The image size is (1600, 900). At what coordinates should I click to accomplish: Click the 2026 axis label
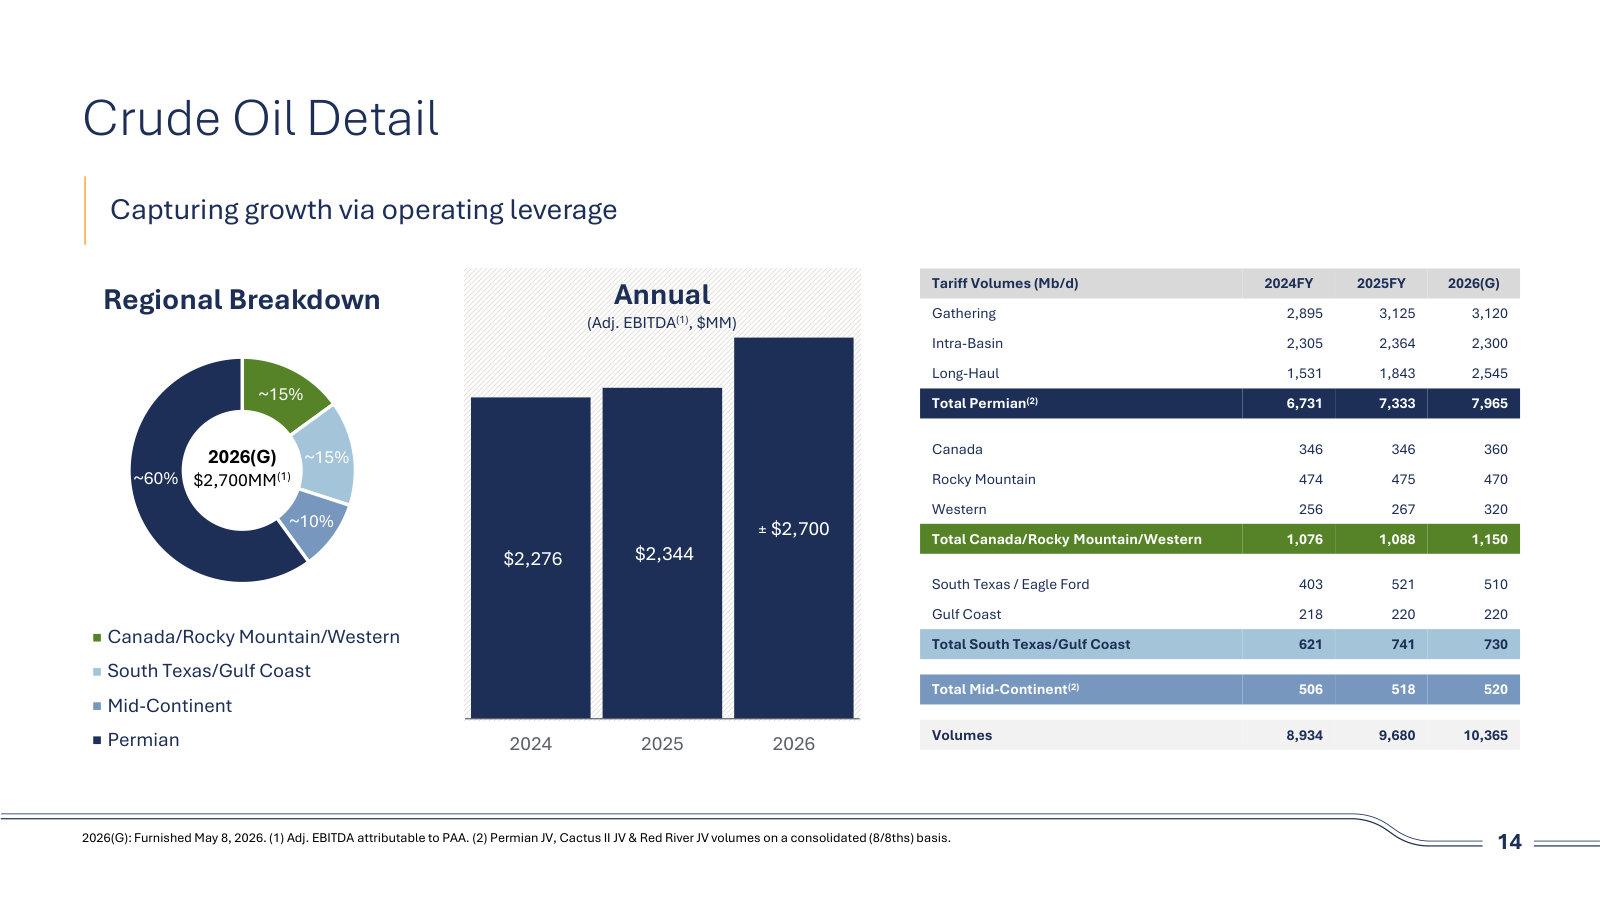tap(794, 744)
